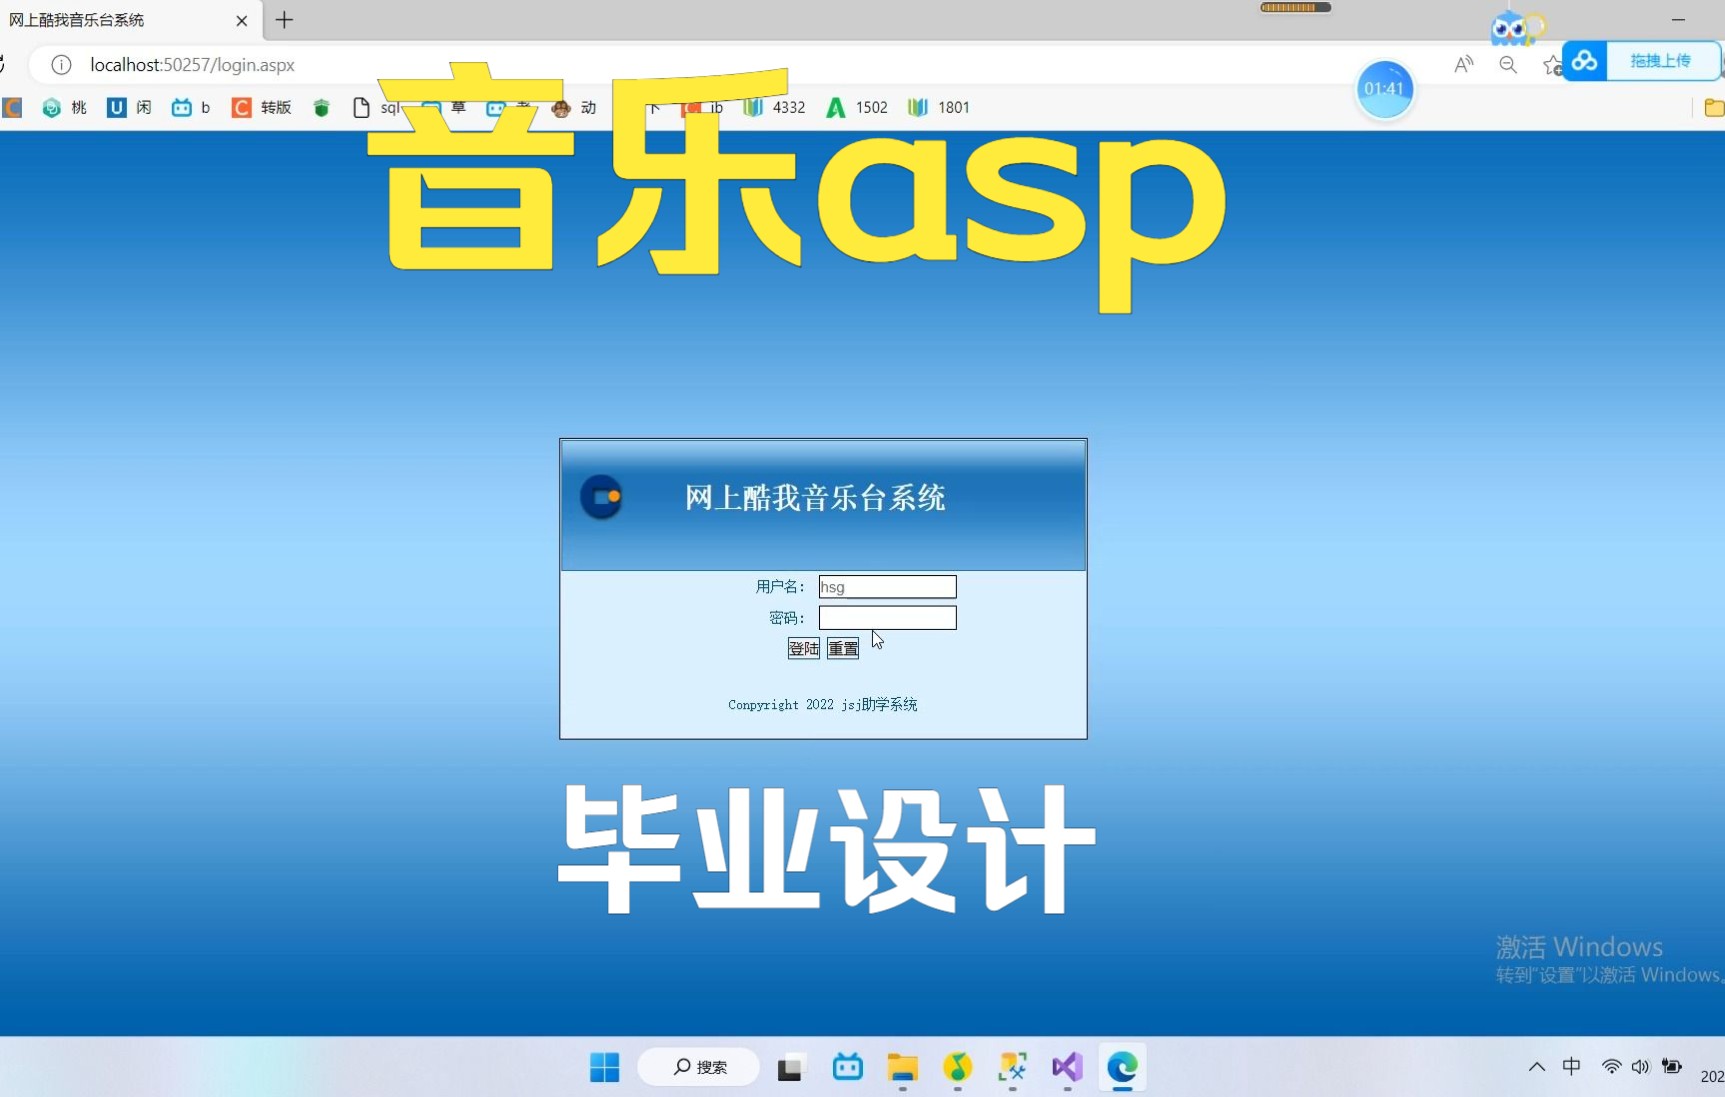
Task: Open the 动 monkey bookmark
Action: click(x=574, y=107)
